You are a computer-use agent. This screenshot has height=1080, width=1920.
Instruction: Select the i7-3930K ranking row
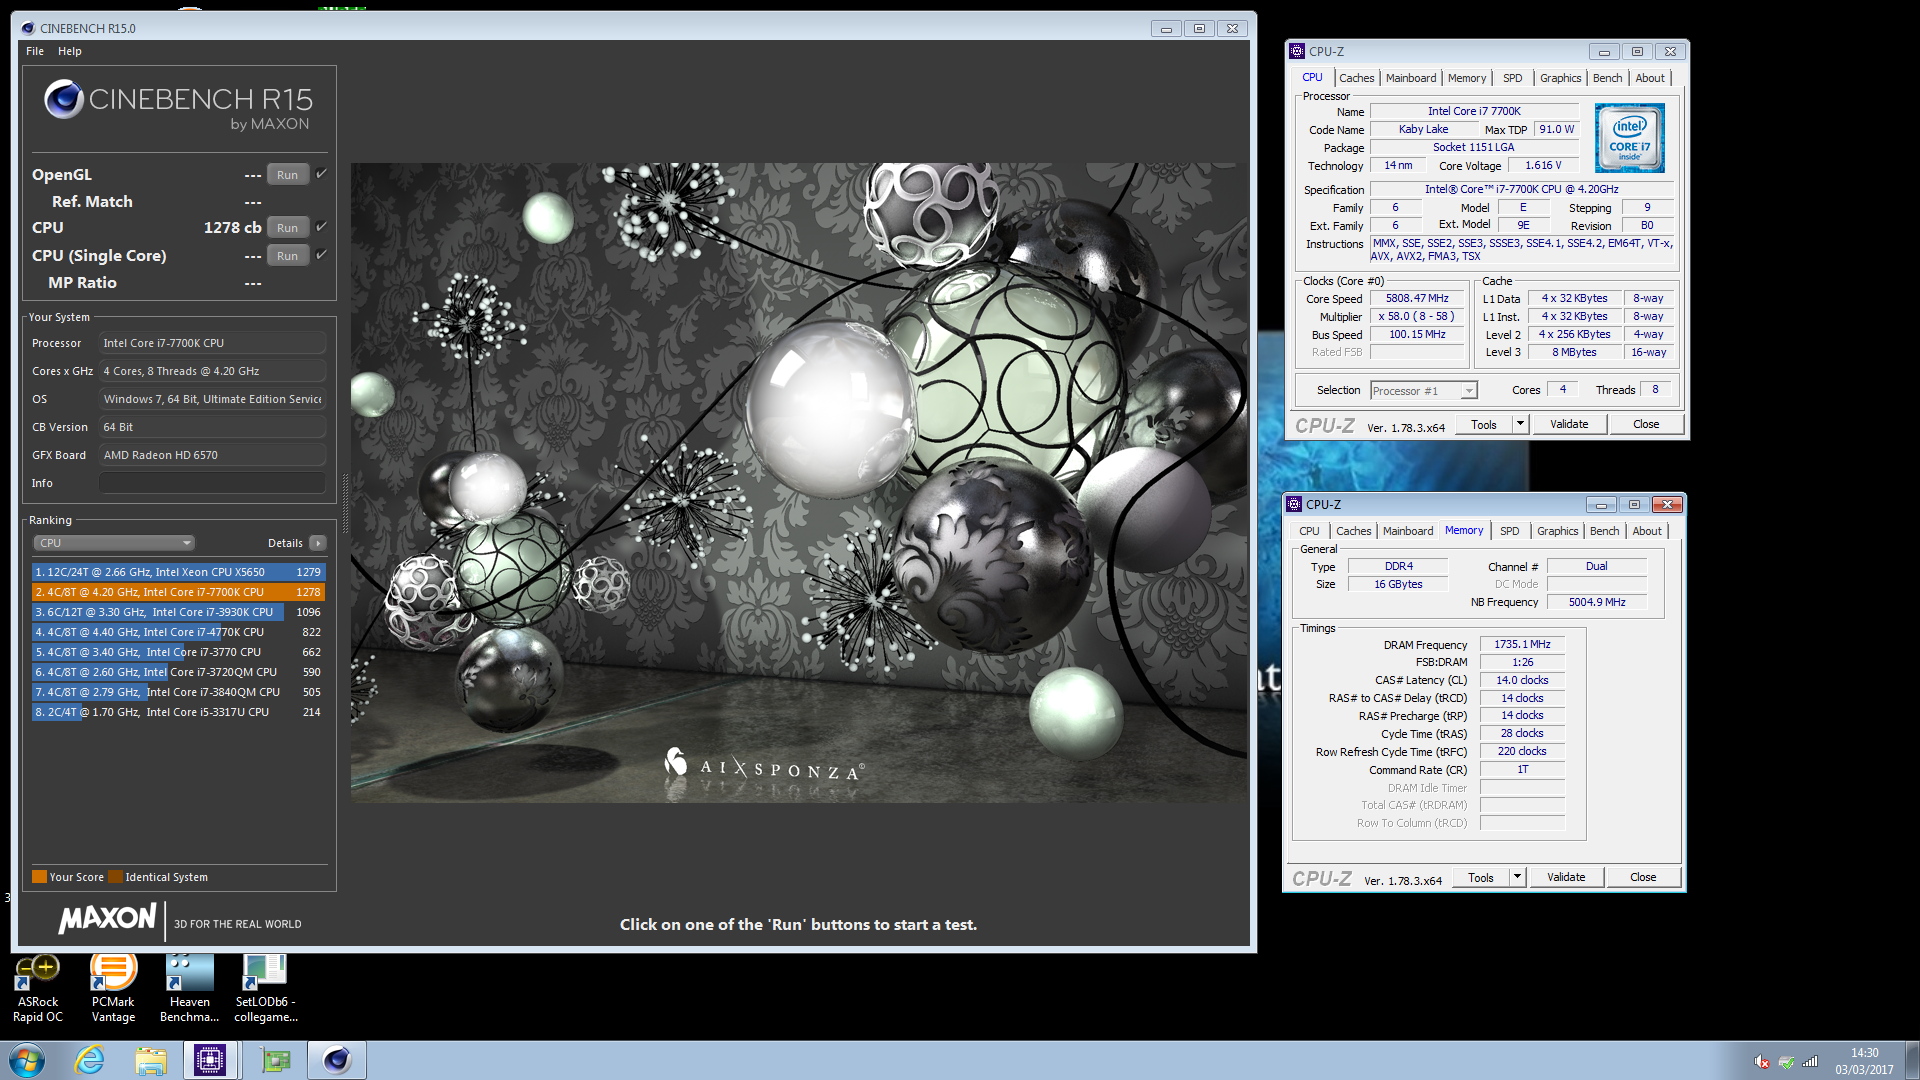pos(178,612)
